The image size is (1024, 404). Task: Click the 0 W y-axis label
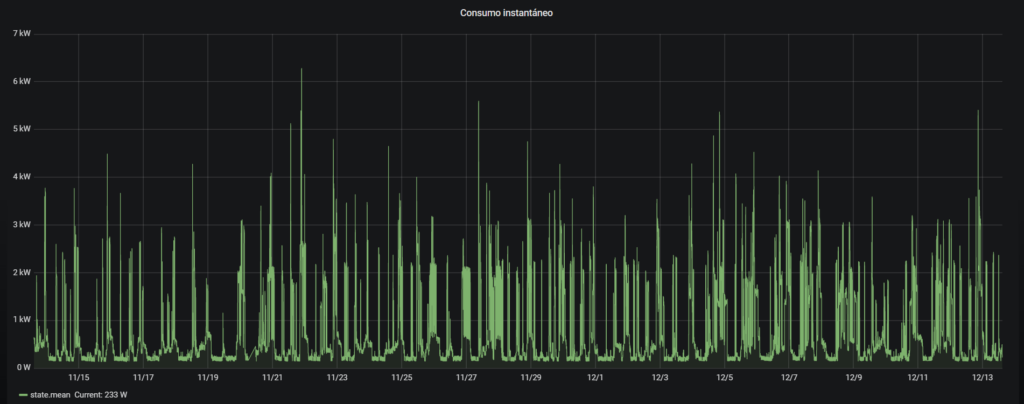point(22,367)
